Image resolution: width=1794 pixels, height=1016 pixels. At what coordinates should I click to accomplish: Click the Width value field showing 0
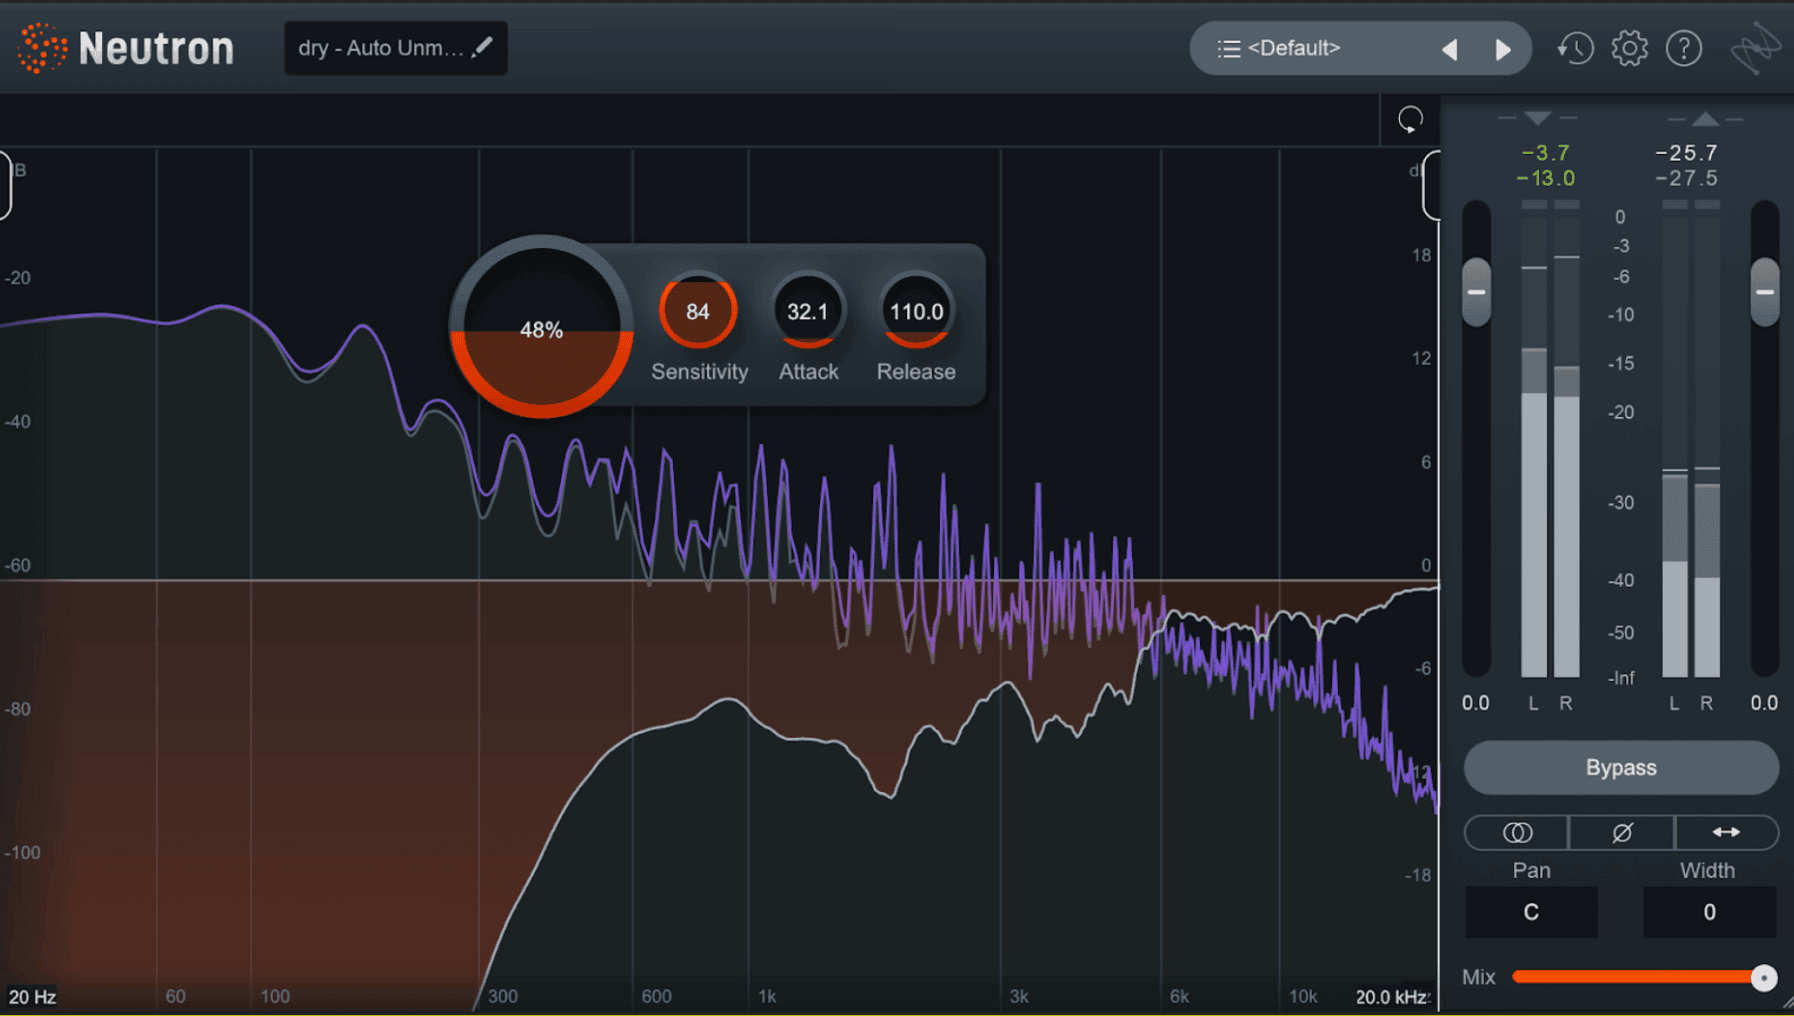pyautogui.click(x=1709, y=912)
